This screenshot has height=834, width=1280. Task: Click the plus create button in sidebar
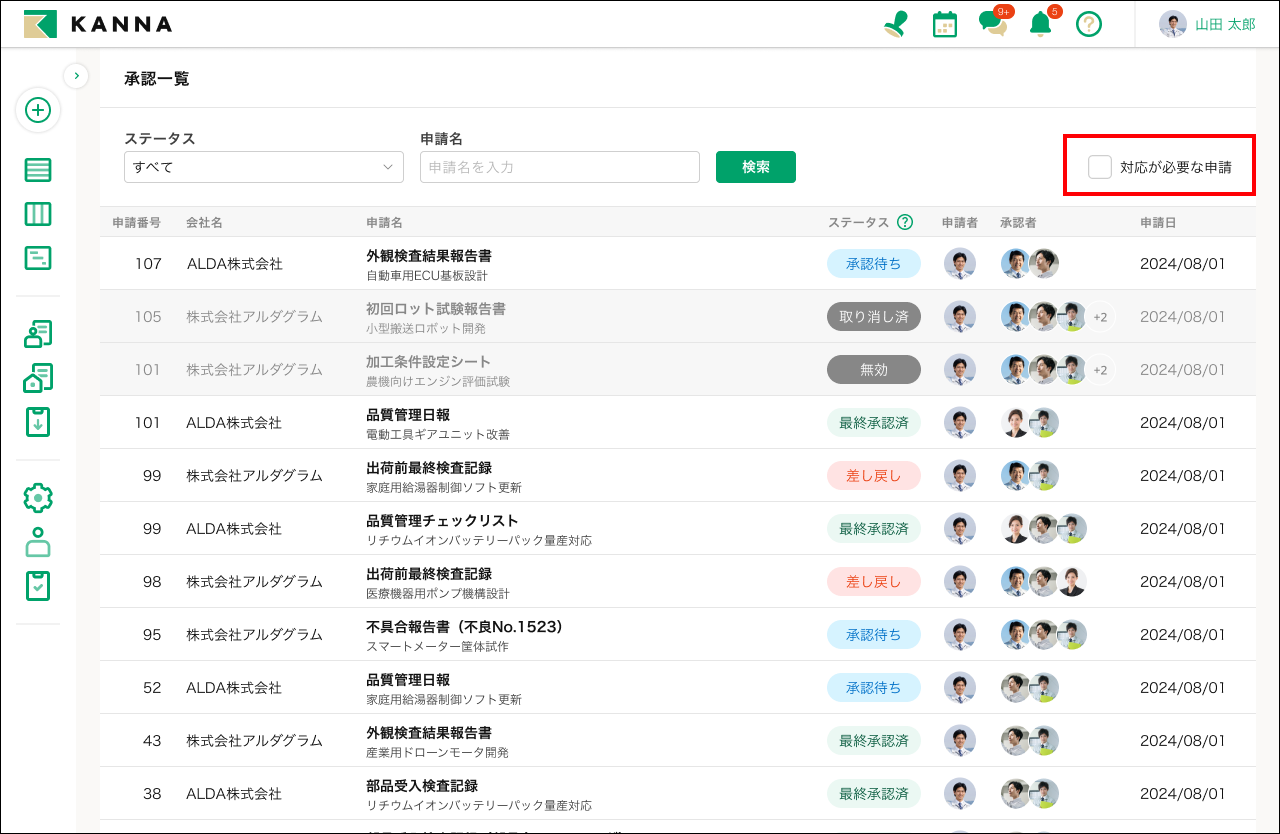point(38,110)
